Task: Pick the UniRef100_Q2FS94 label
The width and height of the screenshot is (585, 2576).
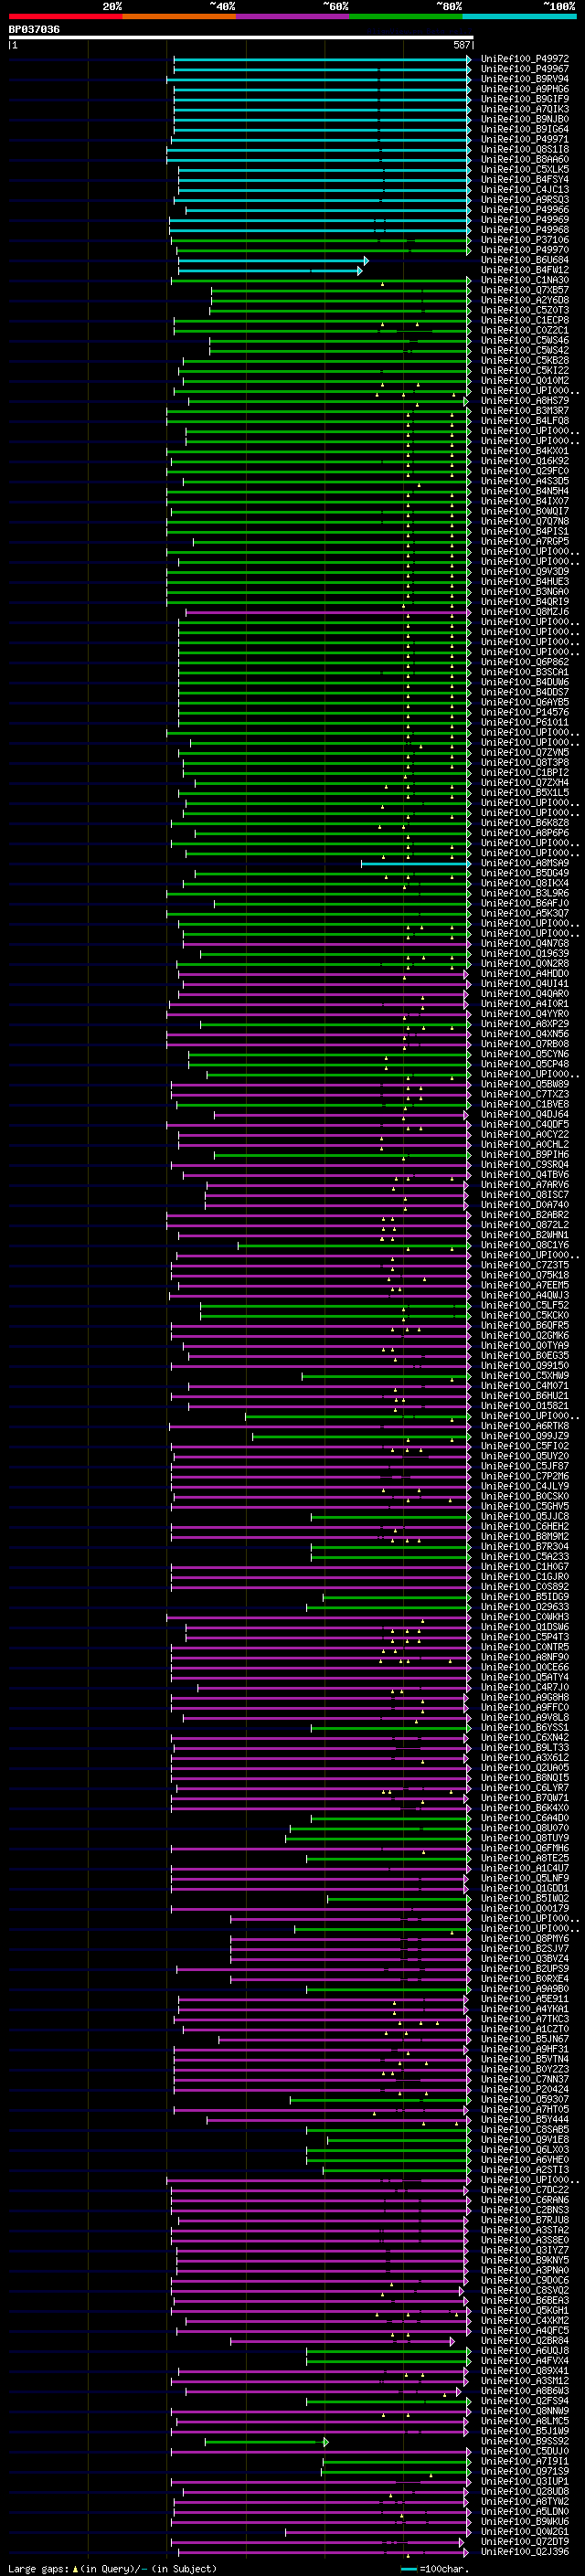Action: click(524, 2401)
